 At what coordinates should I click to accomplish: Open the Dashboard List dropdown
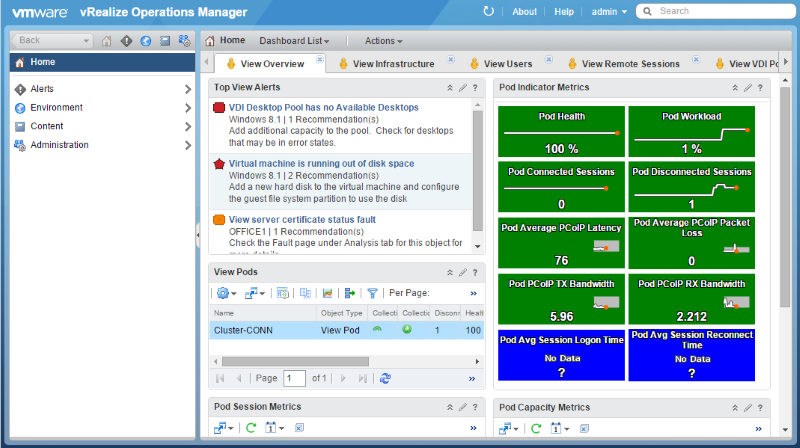[294, 41]
